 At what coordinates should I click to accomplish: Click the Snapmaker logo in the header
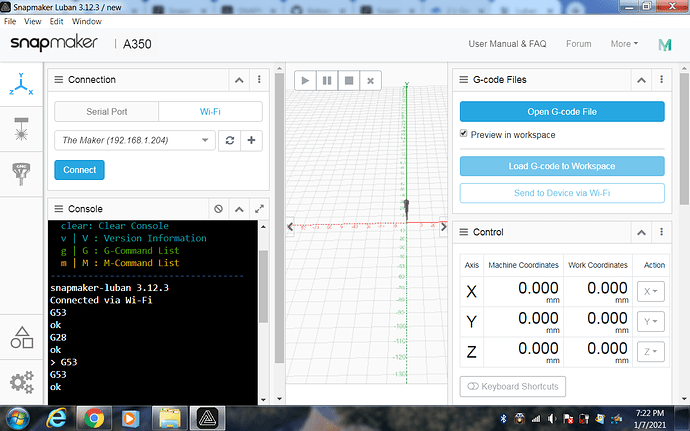pos(54,43)
